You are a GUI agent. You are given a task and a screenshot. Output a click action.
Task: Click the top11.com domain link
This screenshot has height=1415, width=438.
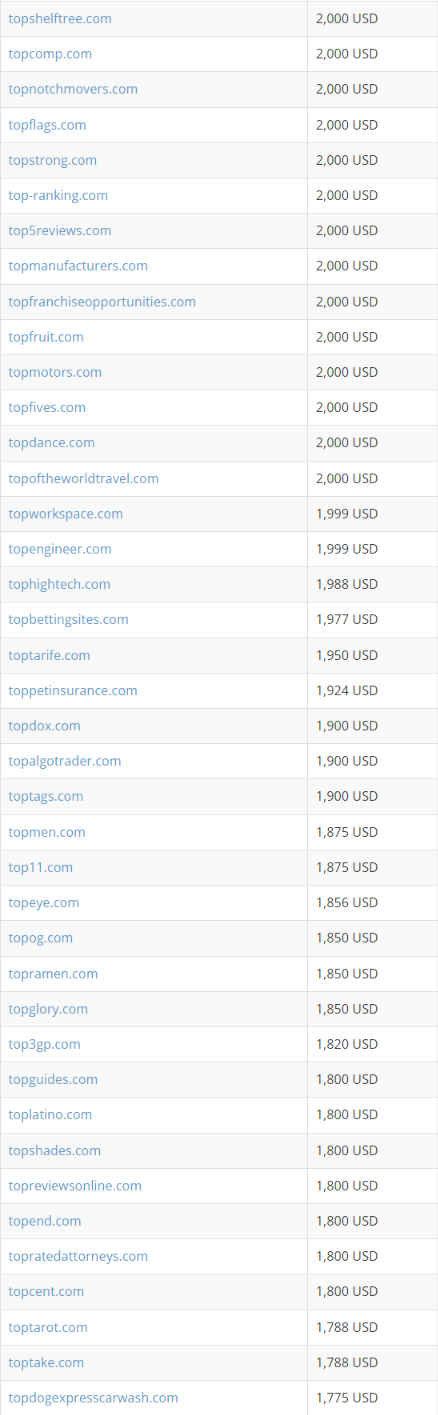[x=41, y=867]
